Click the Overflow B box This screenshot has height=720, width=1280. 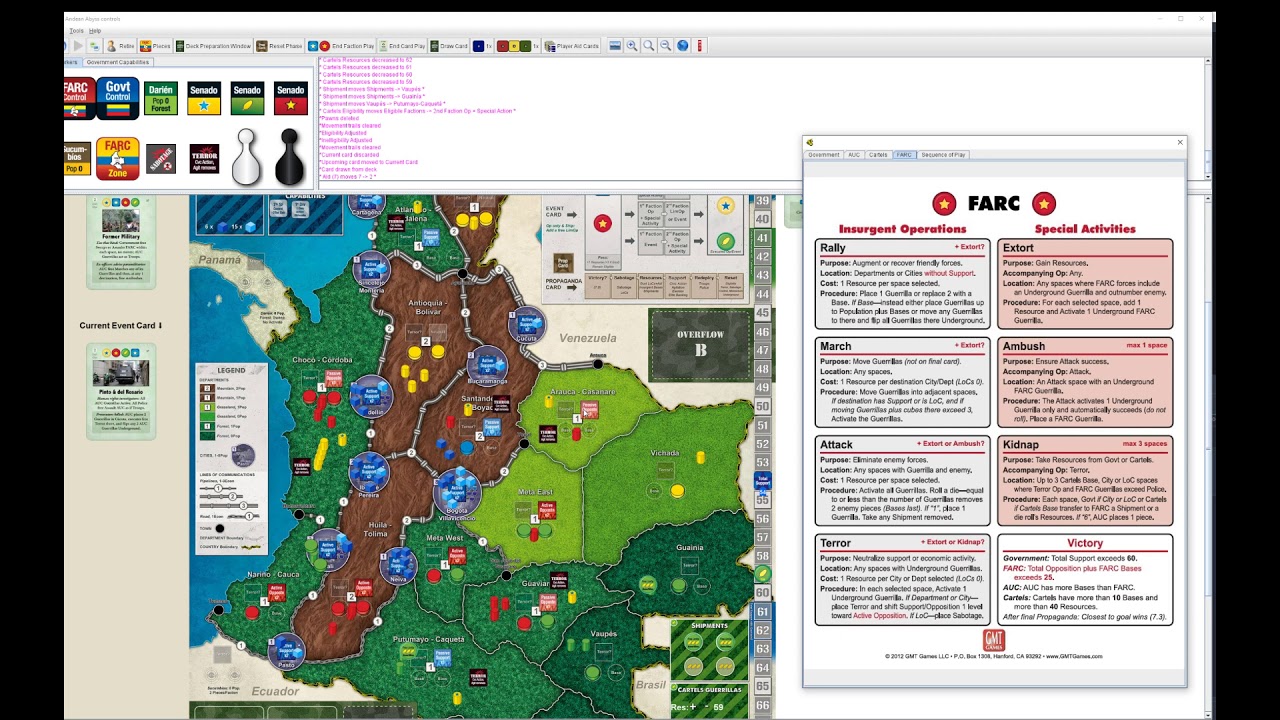click(x=700, y=343)
